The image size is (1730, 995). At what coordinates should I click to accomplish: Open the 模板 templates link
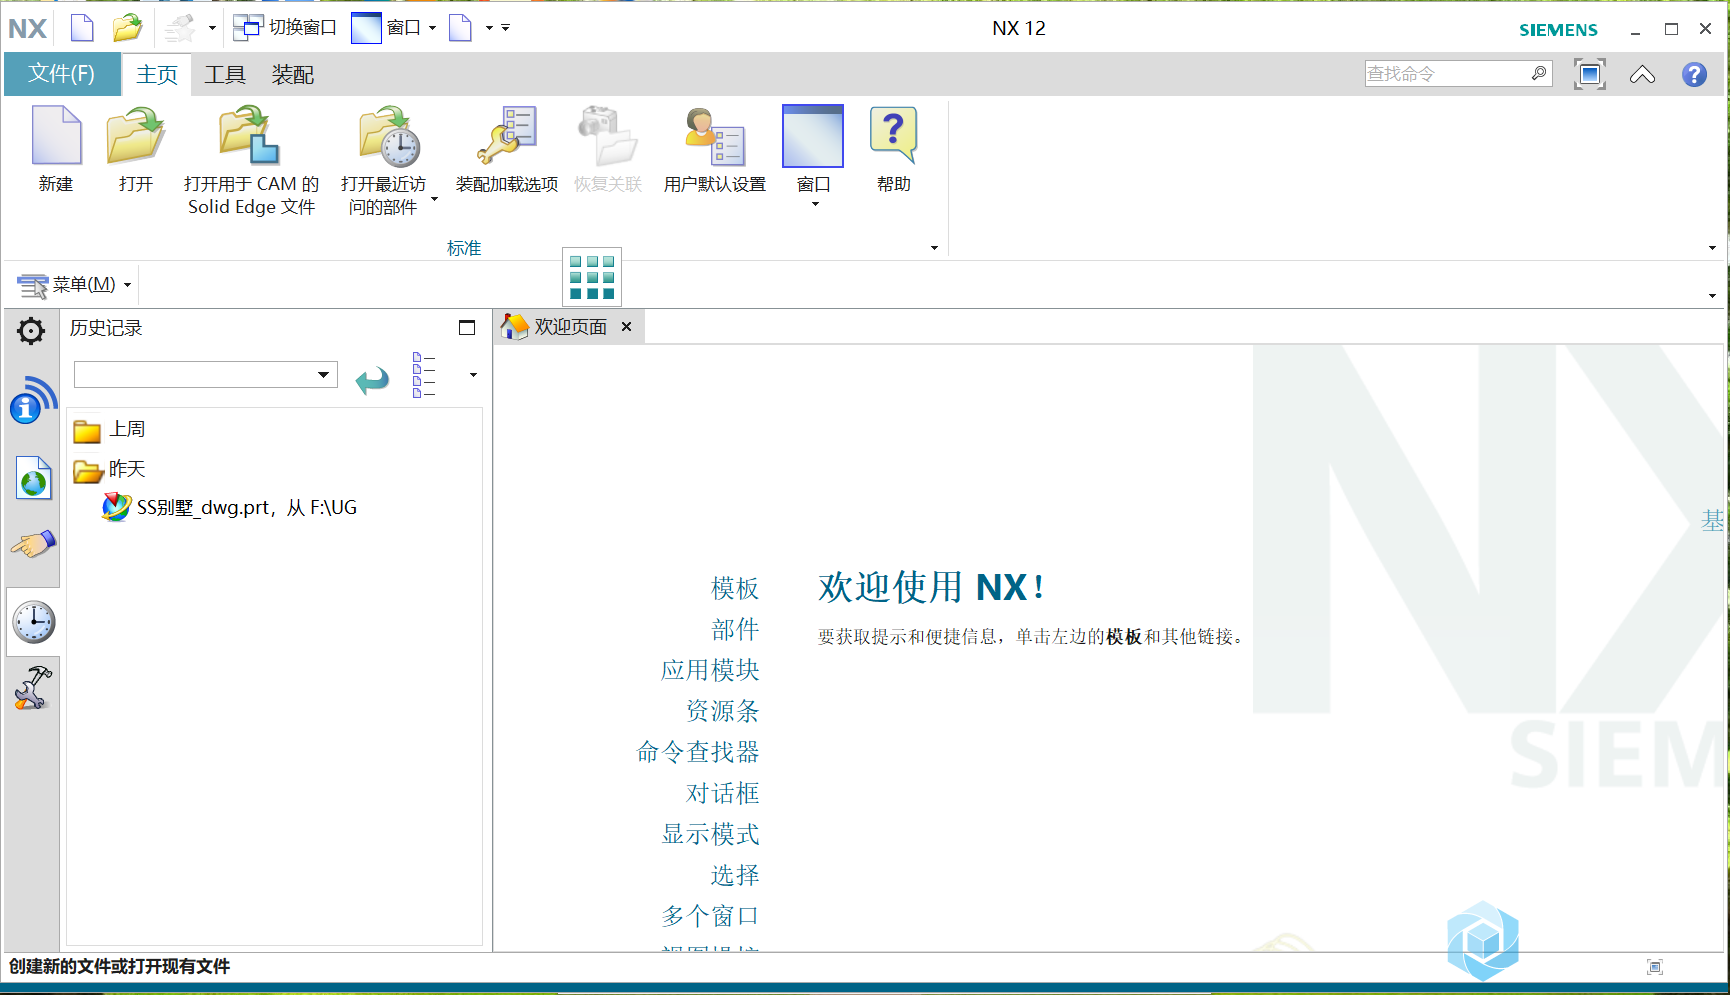tap(735, 588)
